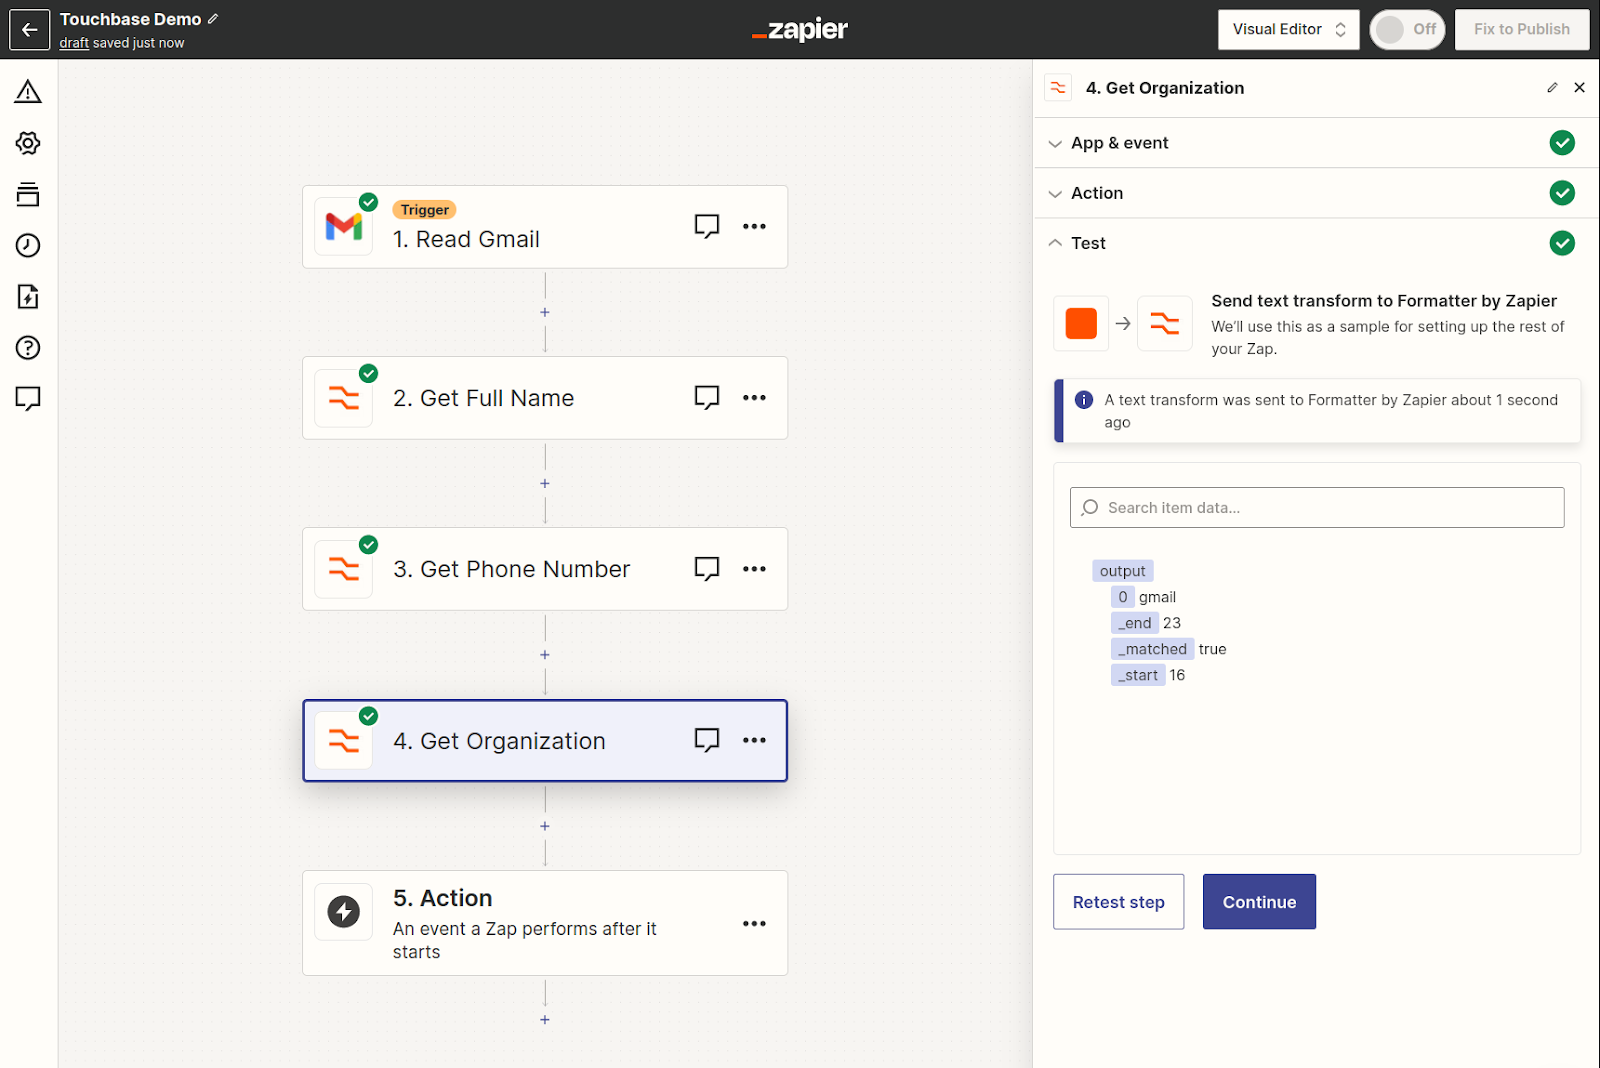Open the versions stack sidebar icon
1600x1068 pixels.
(x=28, y=194)
